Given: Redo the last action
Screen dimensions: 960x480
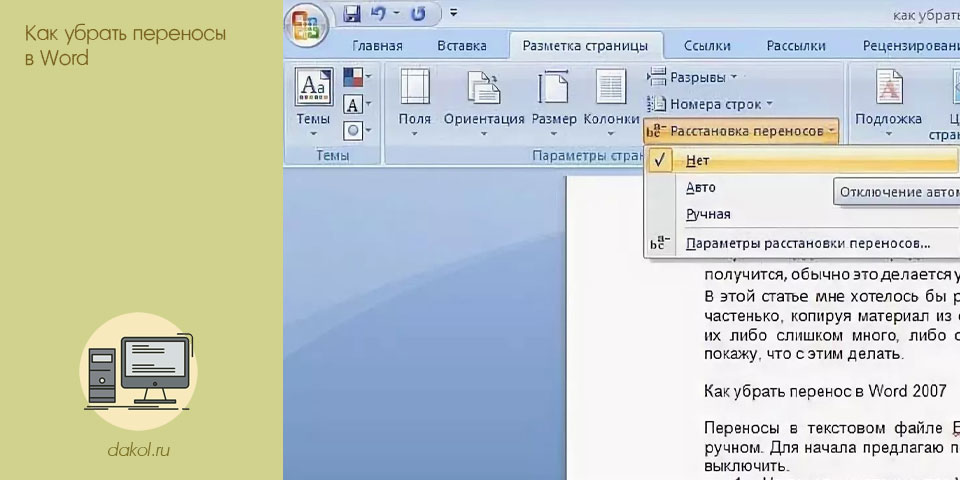Looking at the screenshot, I should pyautogui.click(x=418, y=13).
